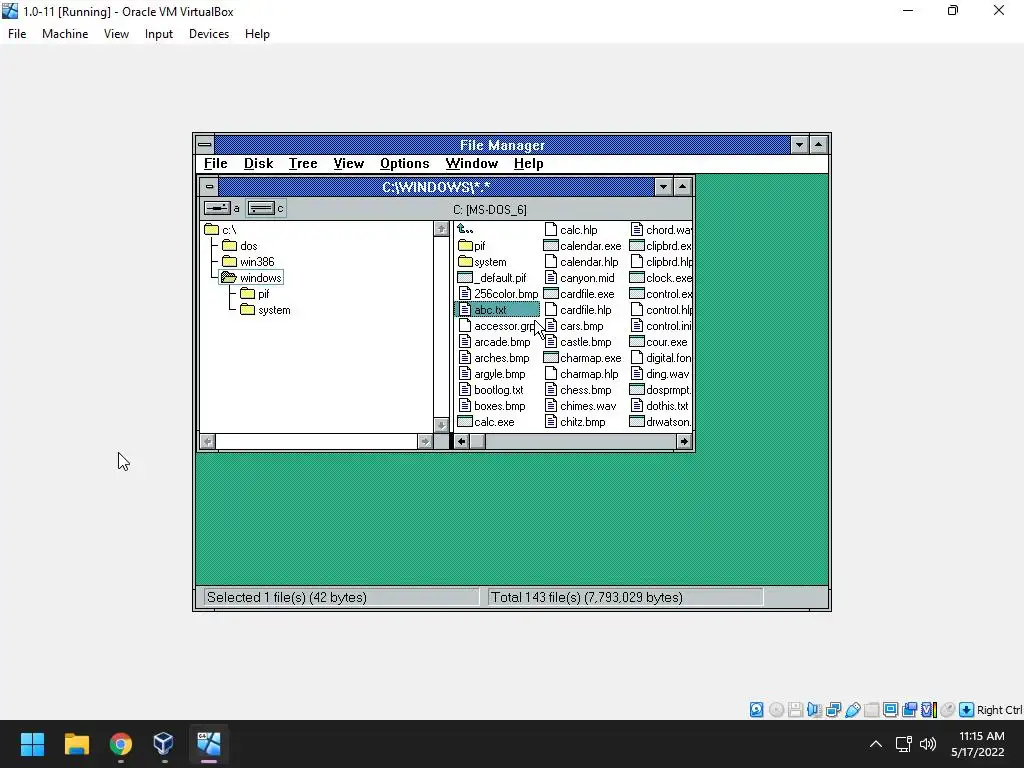Select the windows folder in tree
This screenshot has height=768, width=1024.
251,278
